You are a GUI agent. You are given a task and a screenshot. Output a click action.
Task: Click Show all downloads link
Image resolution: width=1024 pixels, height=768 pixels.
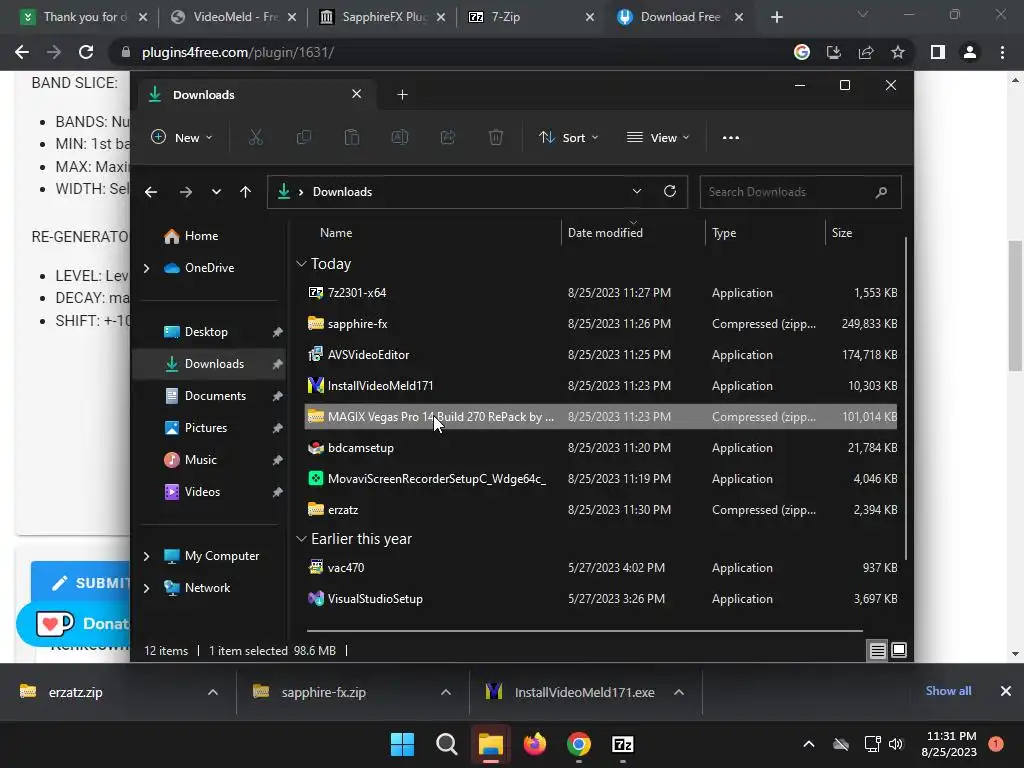[x=948, y=691]
